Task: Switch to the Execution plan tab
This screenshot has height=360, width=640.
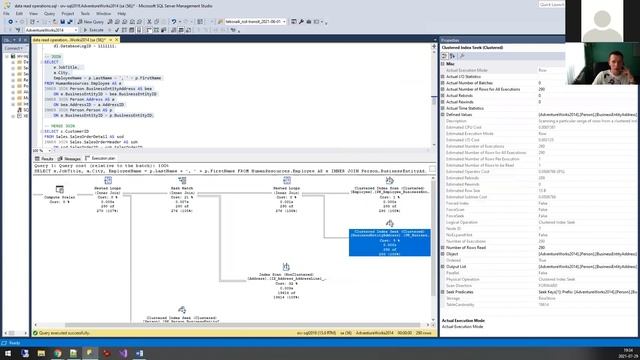Action: pyautogui.click(x=100, y=158)
